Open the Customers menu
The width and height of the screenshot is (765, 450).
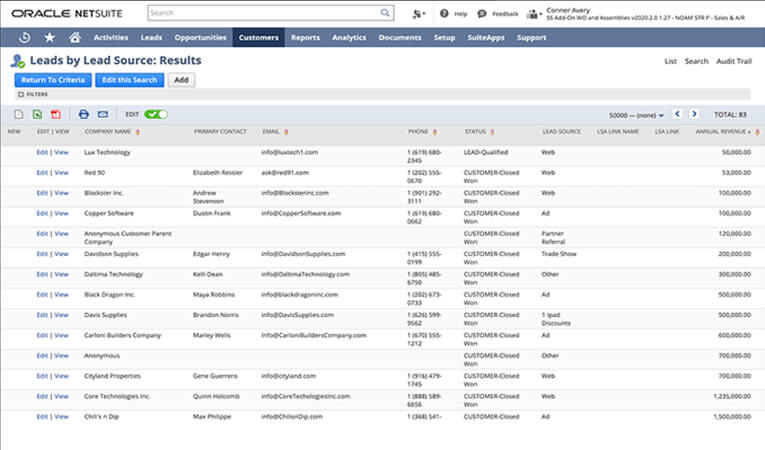point(259,38)
